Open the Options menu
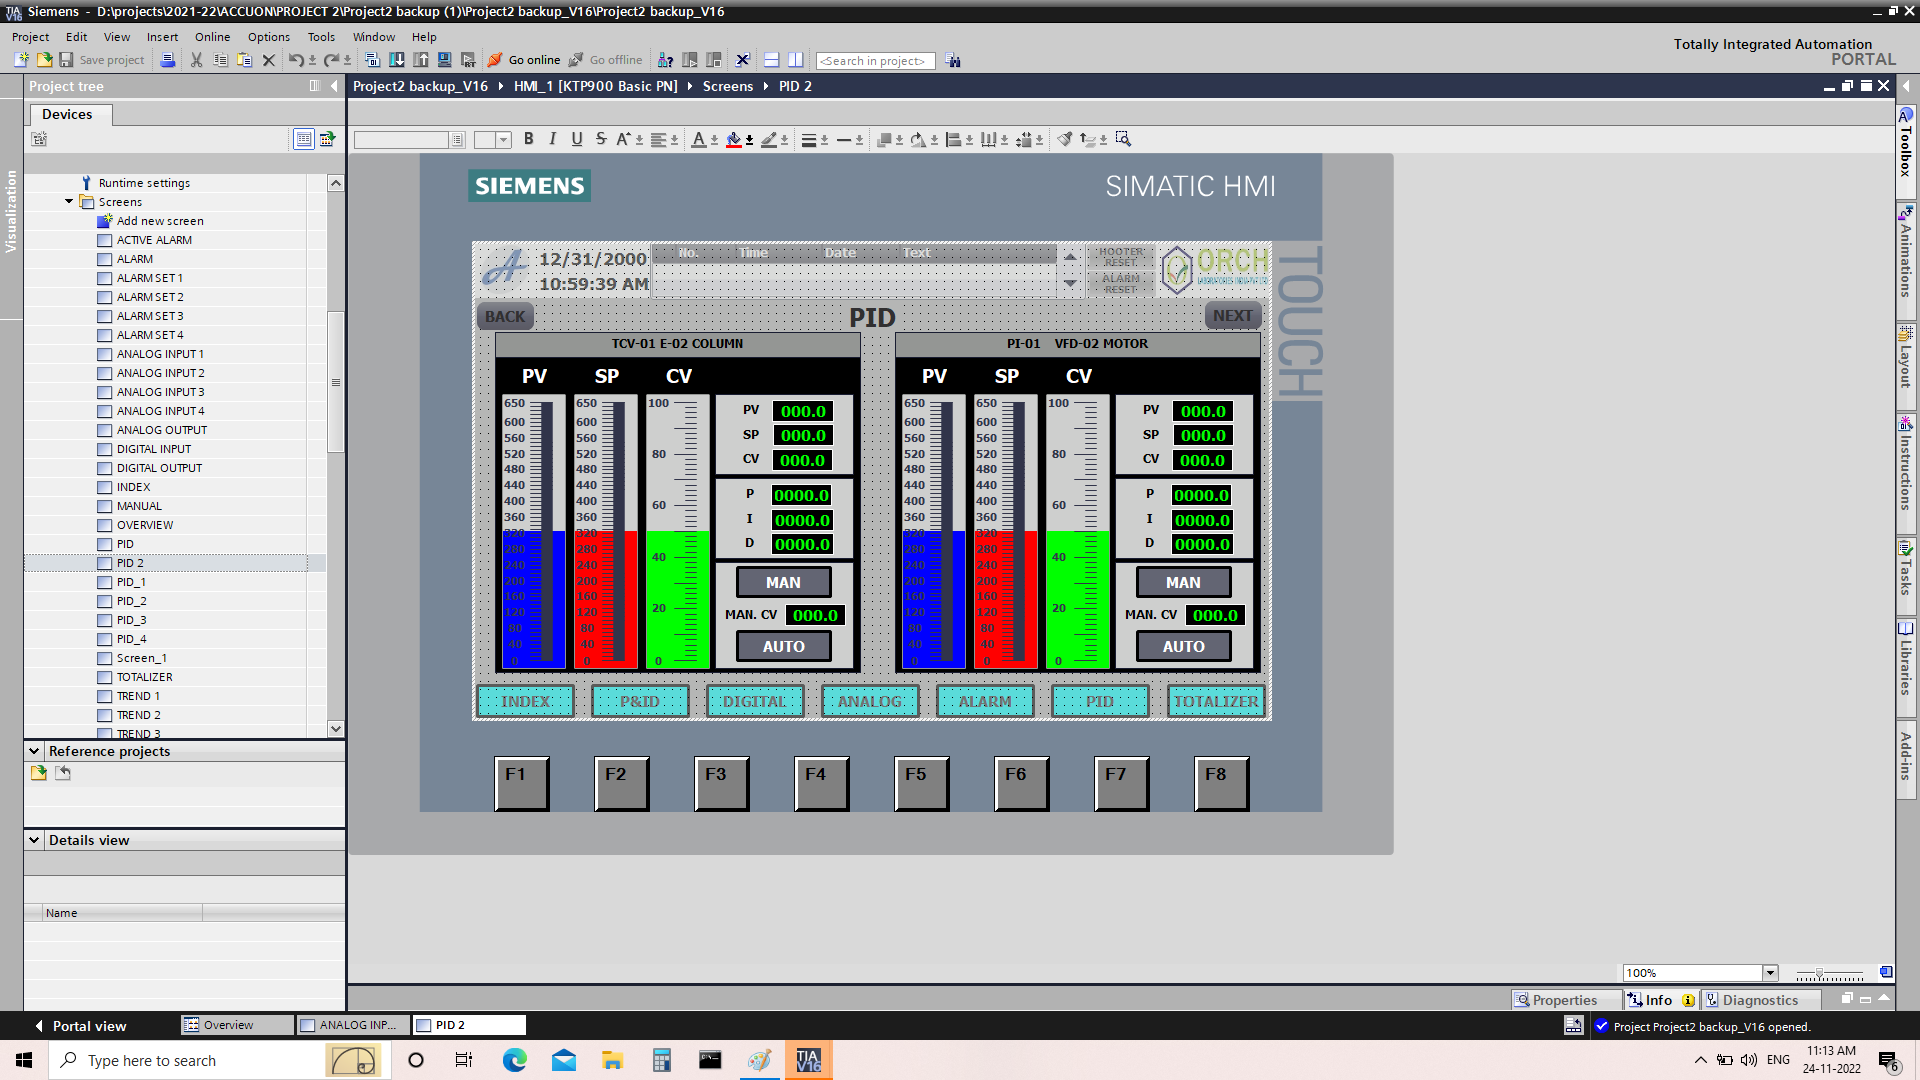This screenshot has height=1080, width=1920. [x=268, y=37]
